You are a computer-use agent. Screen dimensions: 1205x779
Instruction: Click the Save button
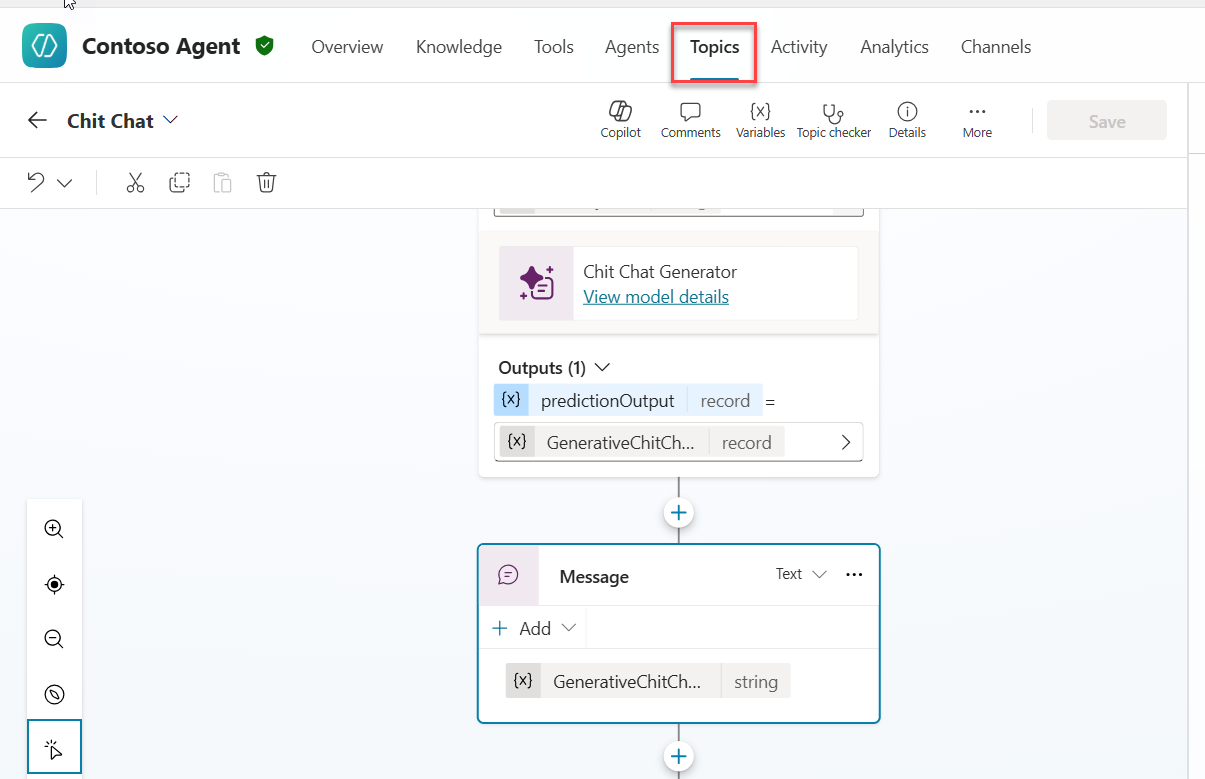point(1106,121)
